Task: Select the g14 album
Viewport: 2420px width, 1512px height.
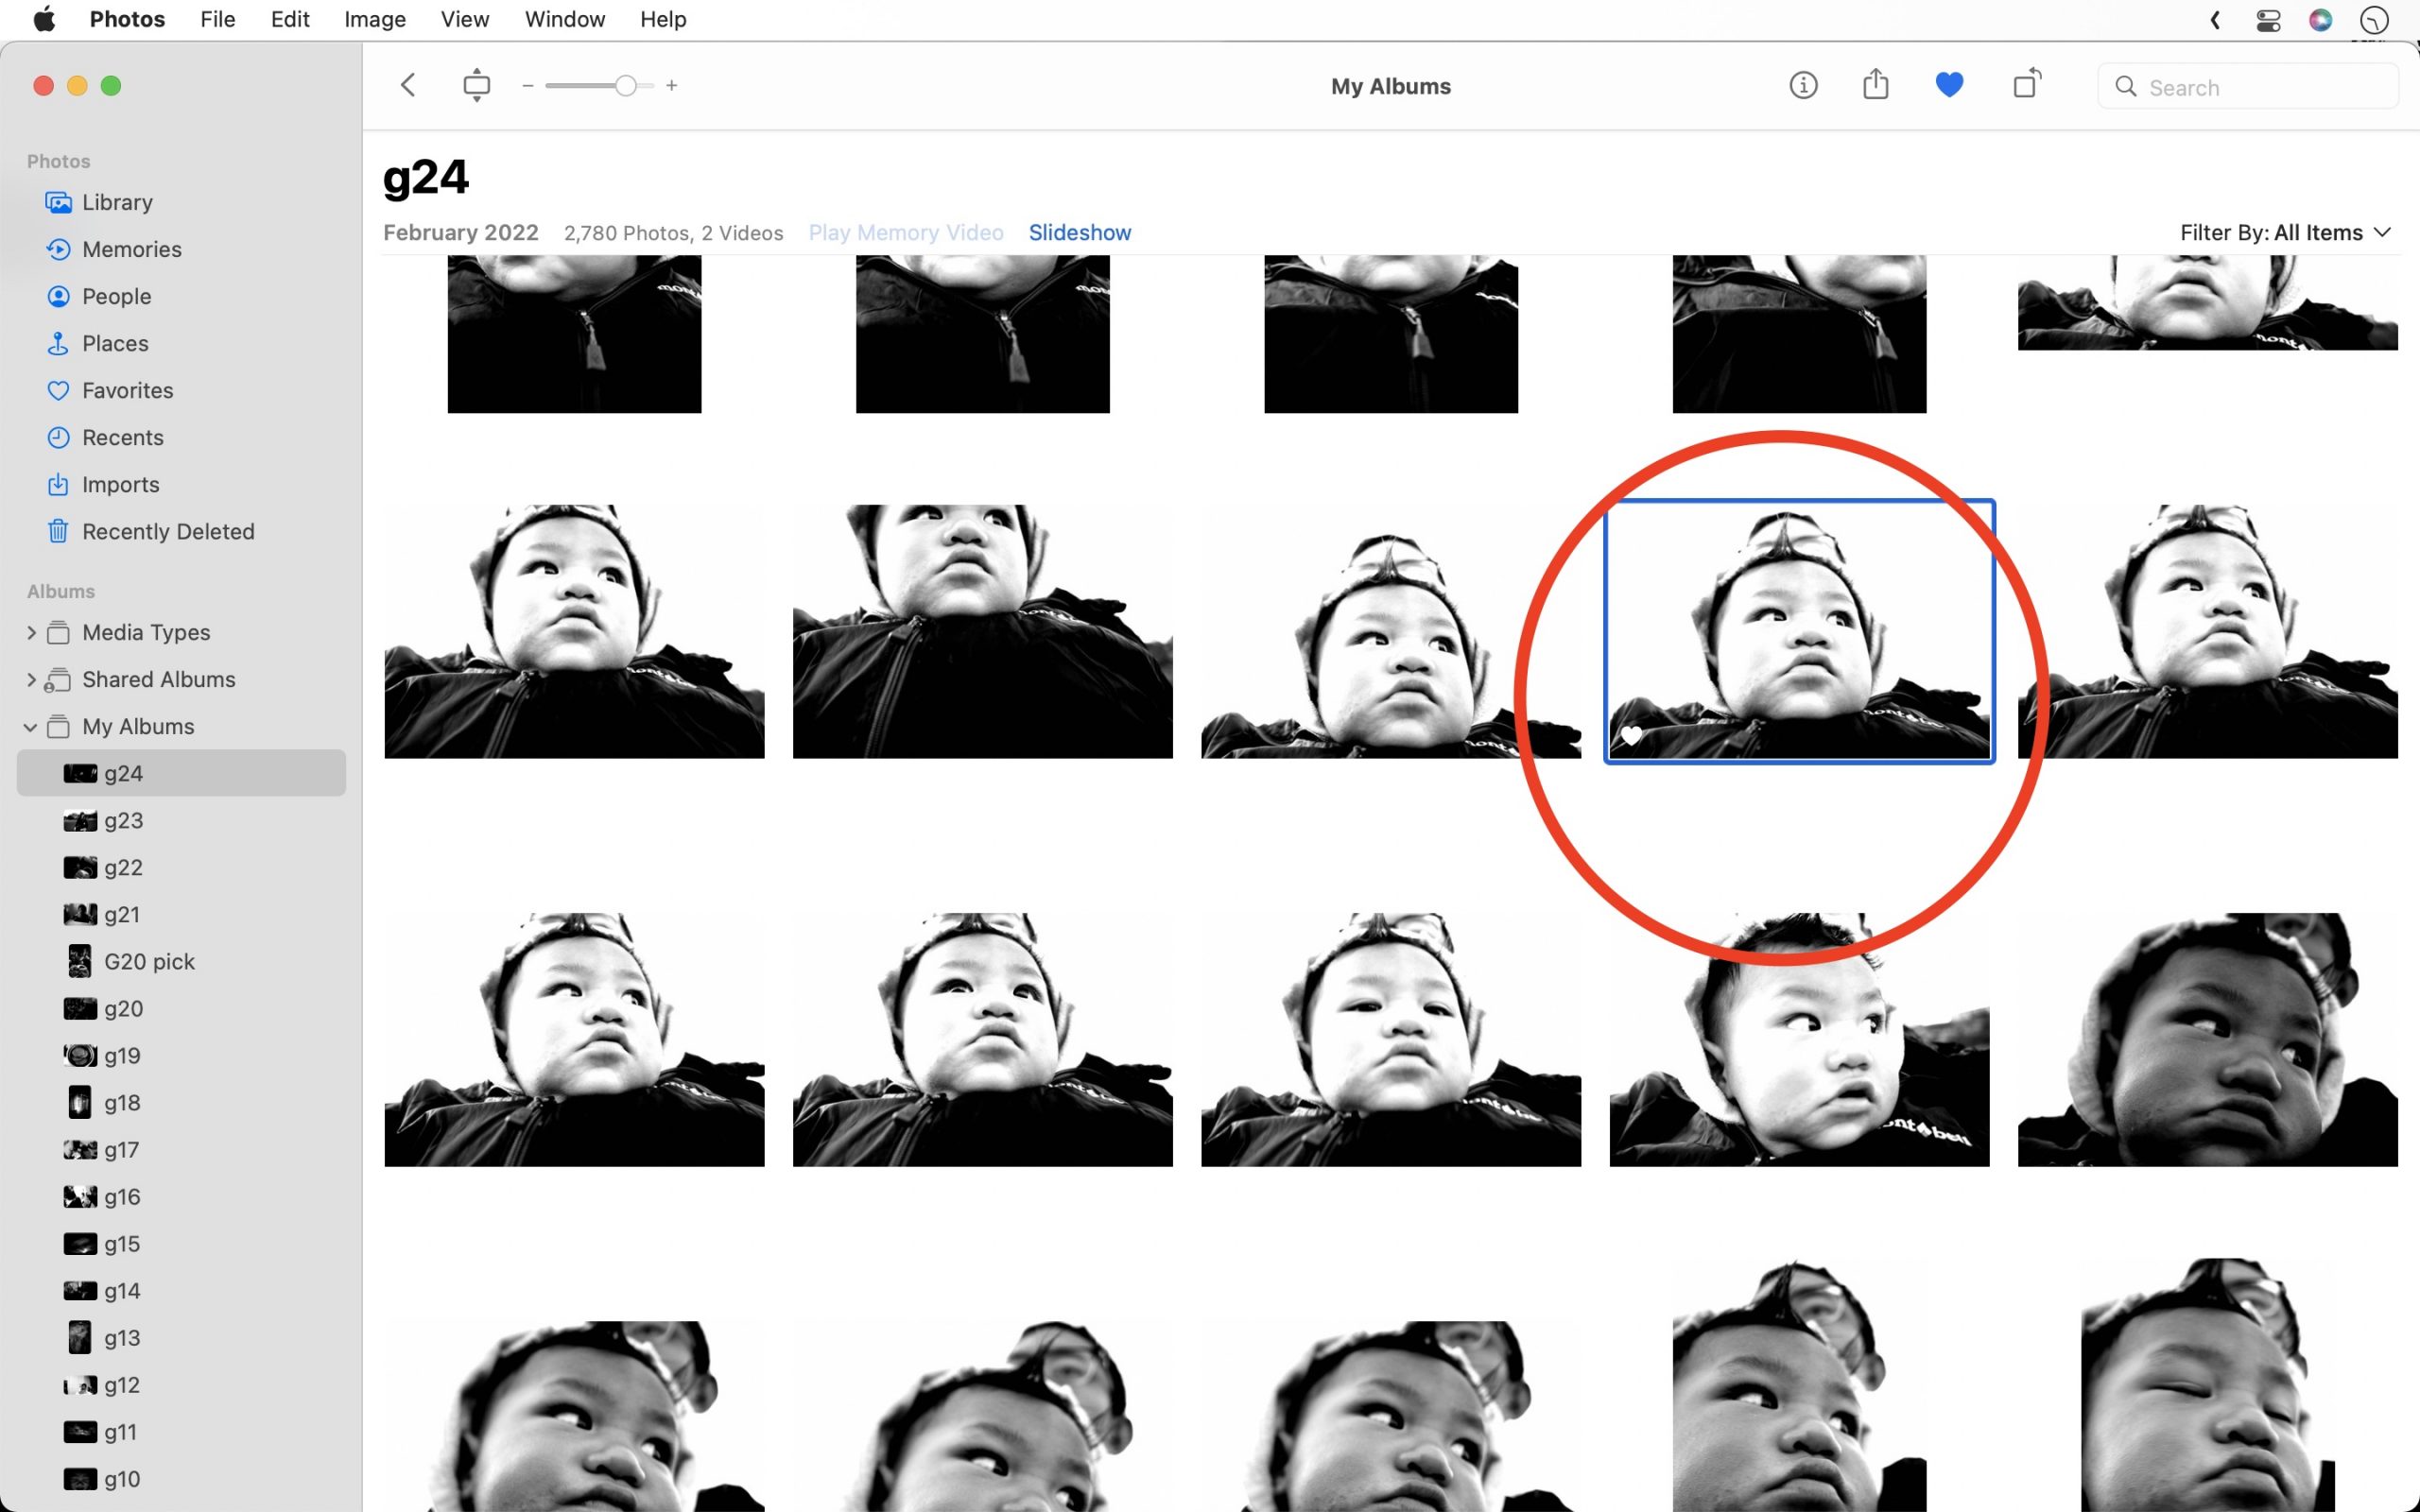Action: coord(181,1290)
